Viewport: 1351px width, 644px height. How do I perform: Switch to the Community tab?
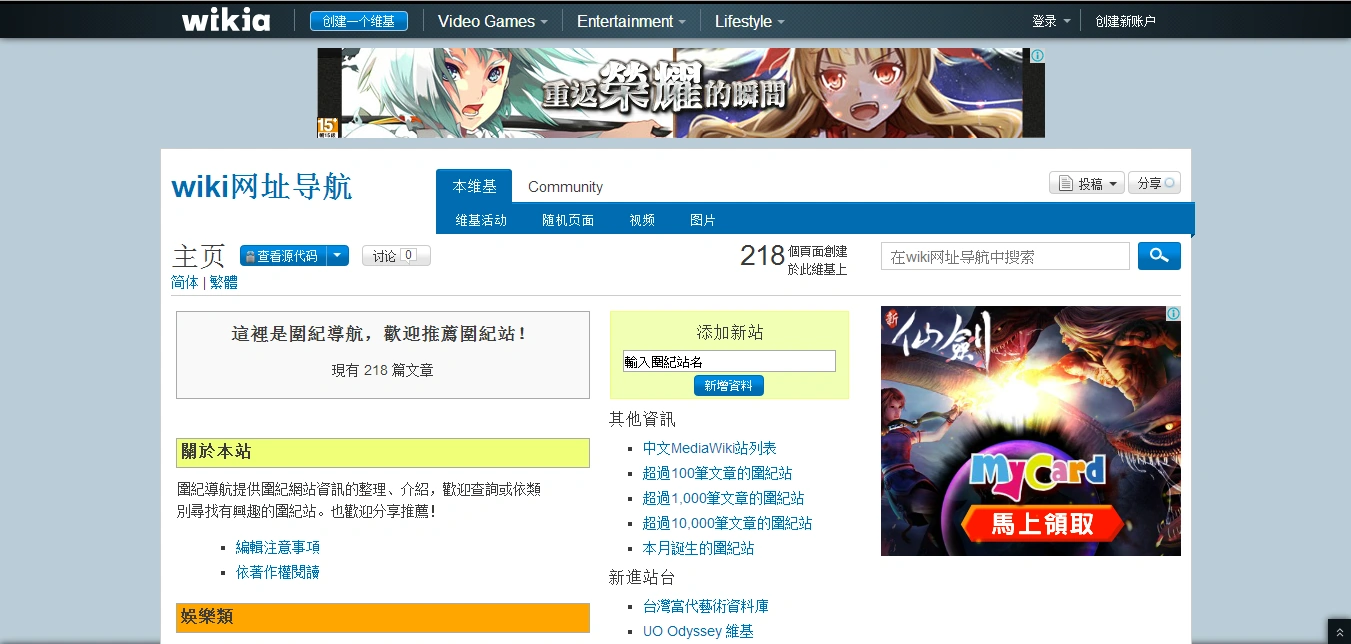click(565, 186)
